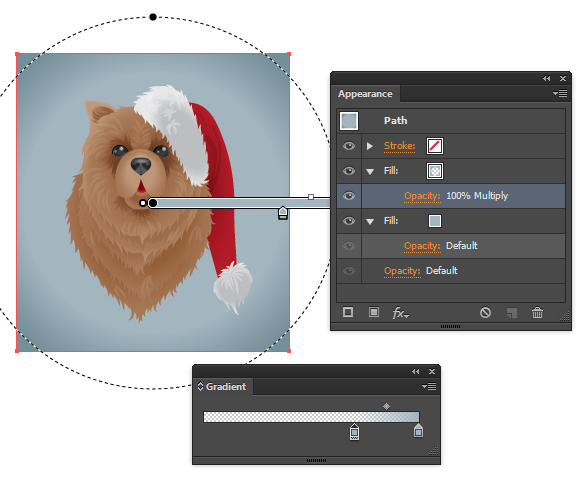The image size is (586, 480).
Task: Expand the Stroke attribute triangle
Action: [x=370, y=146]
